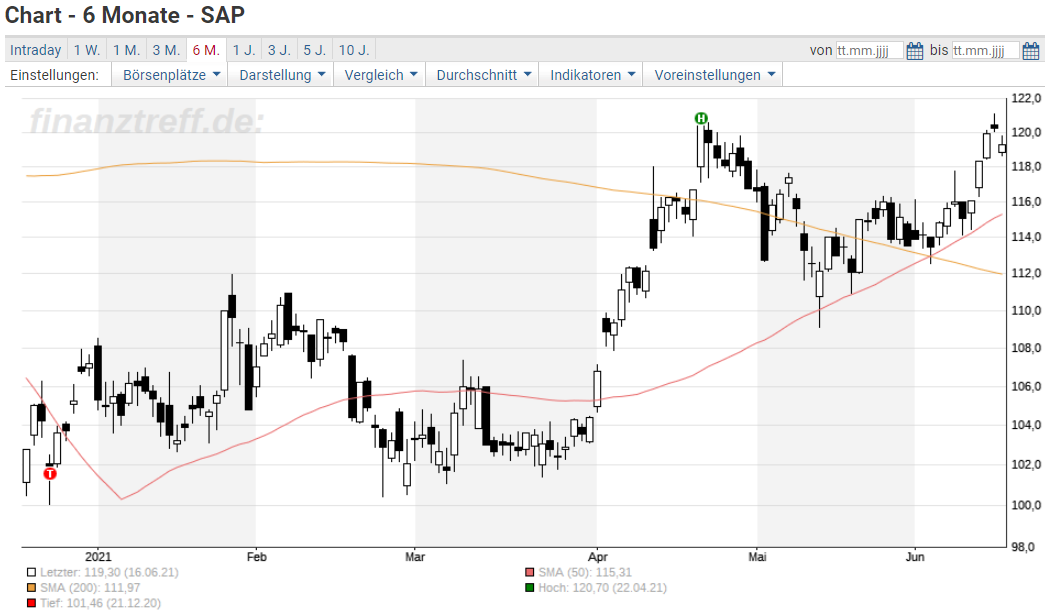This screenshot has width=1045, height=616.
Task: Select the 1 M. timeframe tab
Action: click(126, 50)
